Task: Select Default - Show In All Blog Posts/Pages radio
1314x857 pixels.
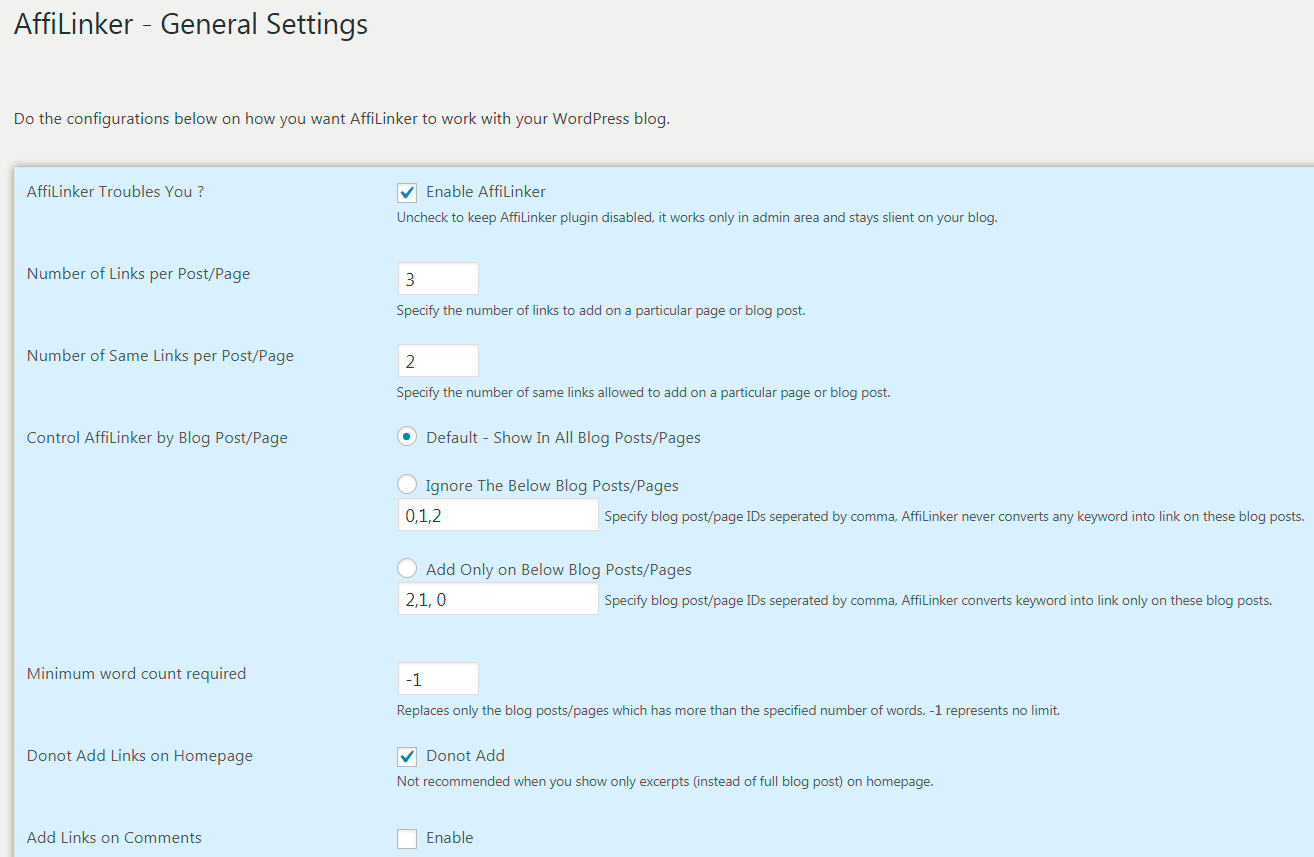Action: [x=407, y=437]
